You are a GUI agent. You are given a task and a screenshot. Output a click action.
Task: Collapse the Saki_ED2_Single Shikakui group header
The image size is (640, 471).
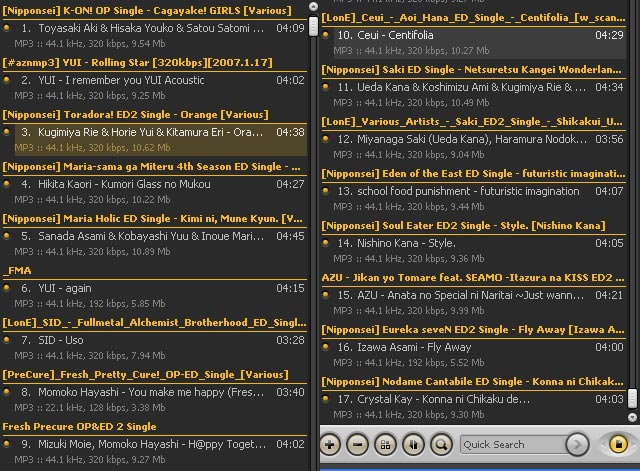pyautogui.click(x=473, y=122)
